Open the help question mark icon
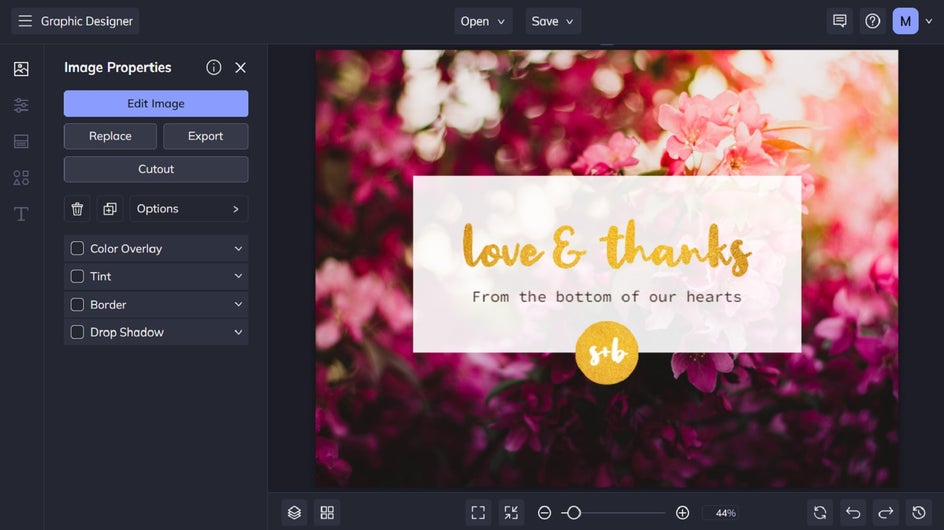Screen dimensions: 944x530 (873, 21)
